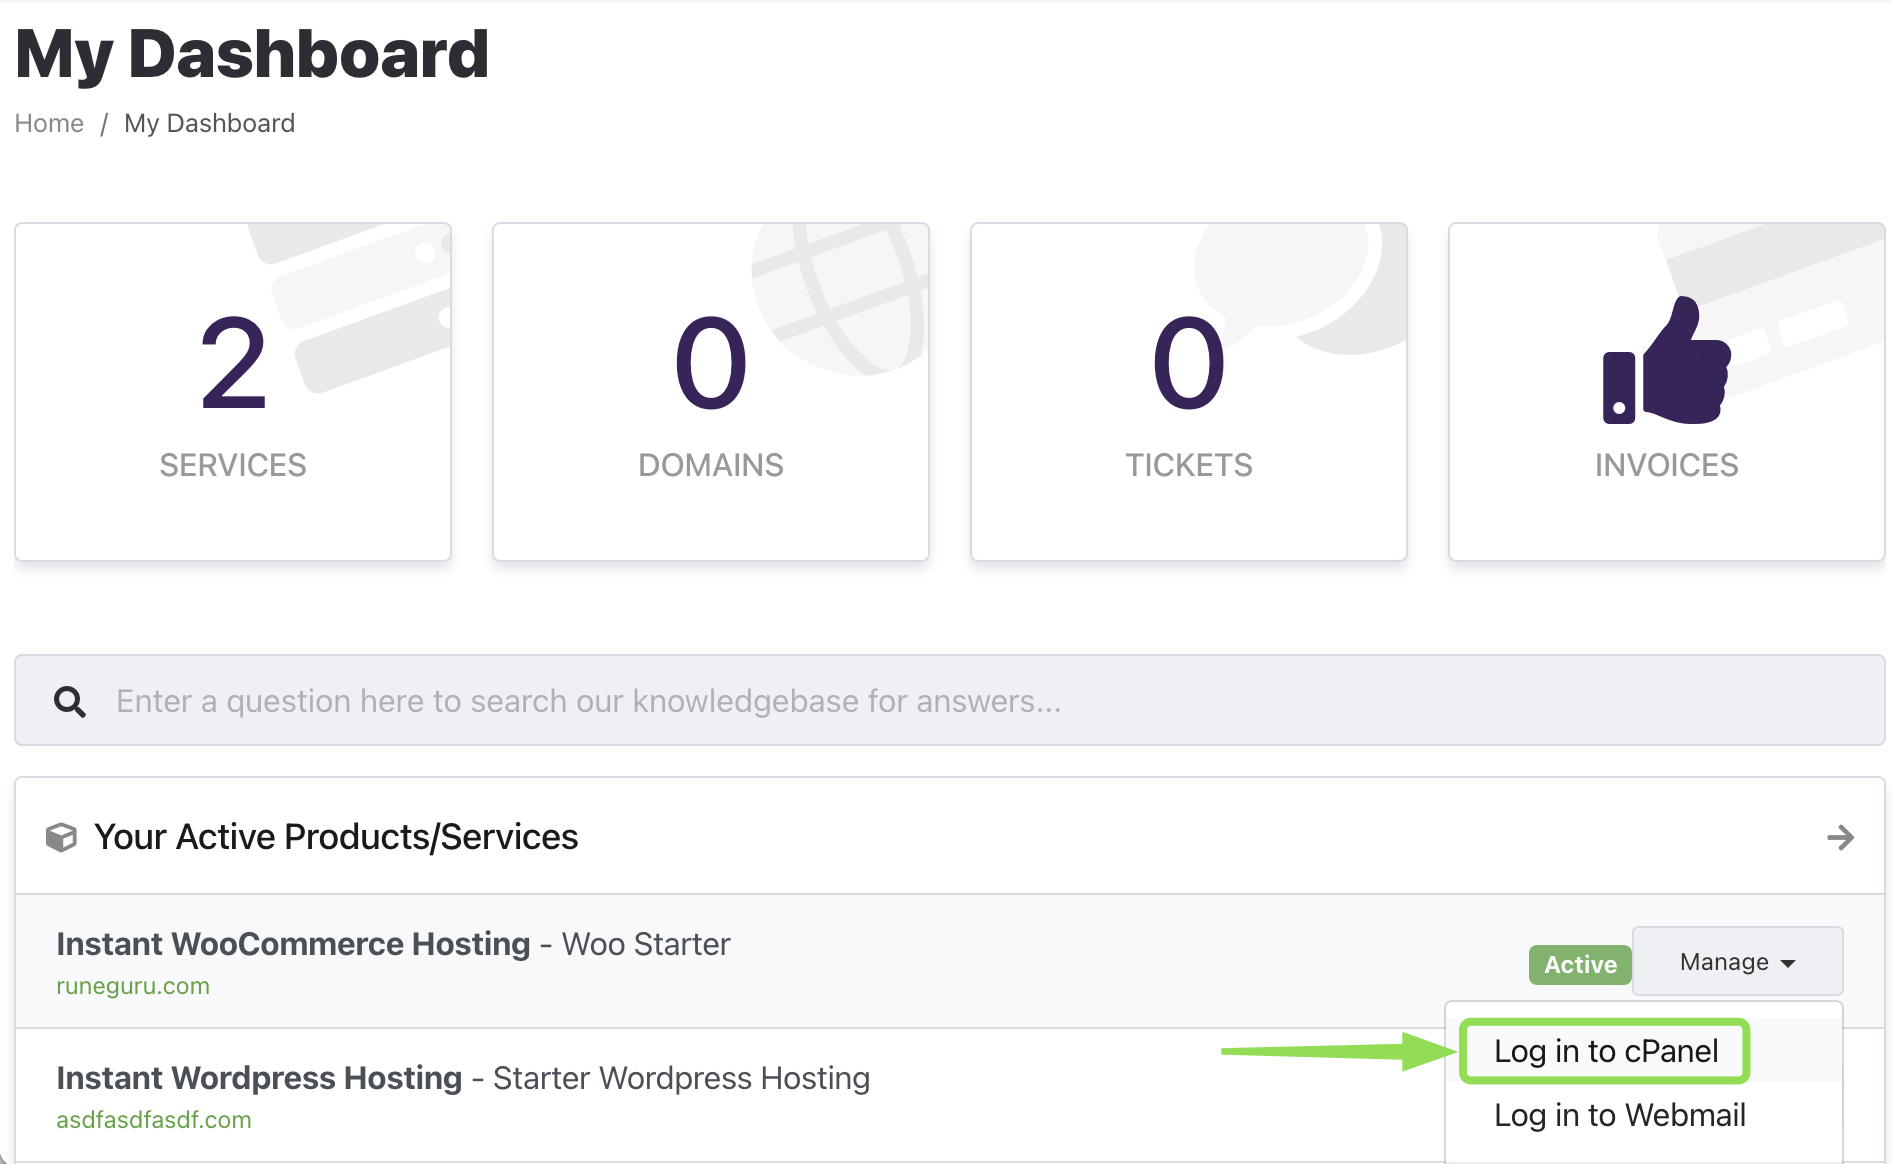Select Log in to cPanel
This screenshot has height=1164, width=1892.
pyautogui.click(x=1605, y=1051)
